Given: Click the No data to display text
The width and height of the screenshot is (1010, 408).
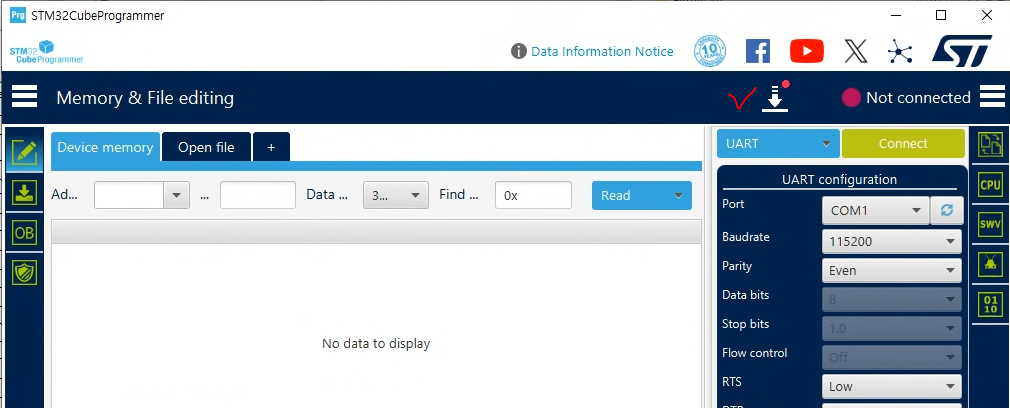Looking at the screenshot, I should coord(376,344).
